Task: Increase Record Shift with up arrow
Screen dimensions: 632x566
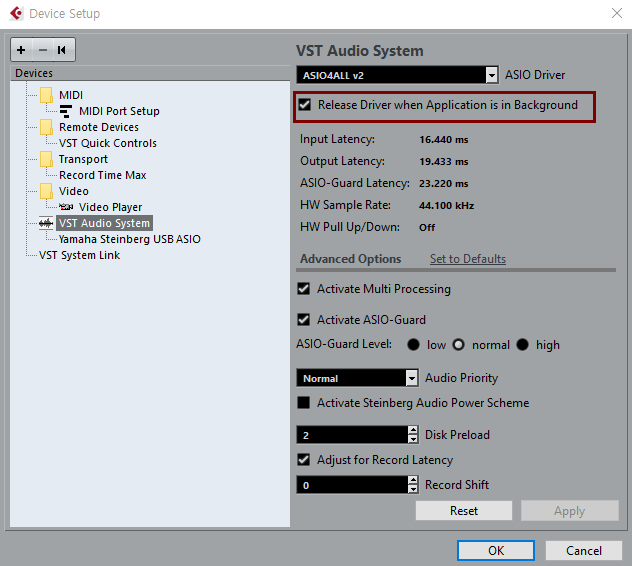Action: (413, 480)
